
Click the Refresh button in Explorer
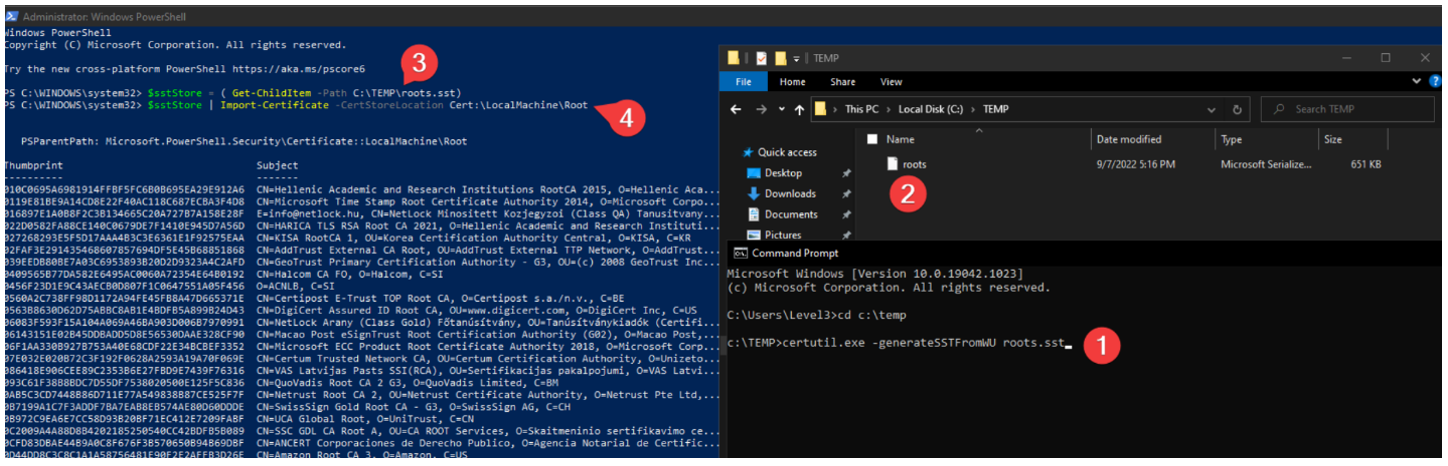1238,110
